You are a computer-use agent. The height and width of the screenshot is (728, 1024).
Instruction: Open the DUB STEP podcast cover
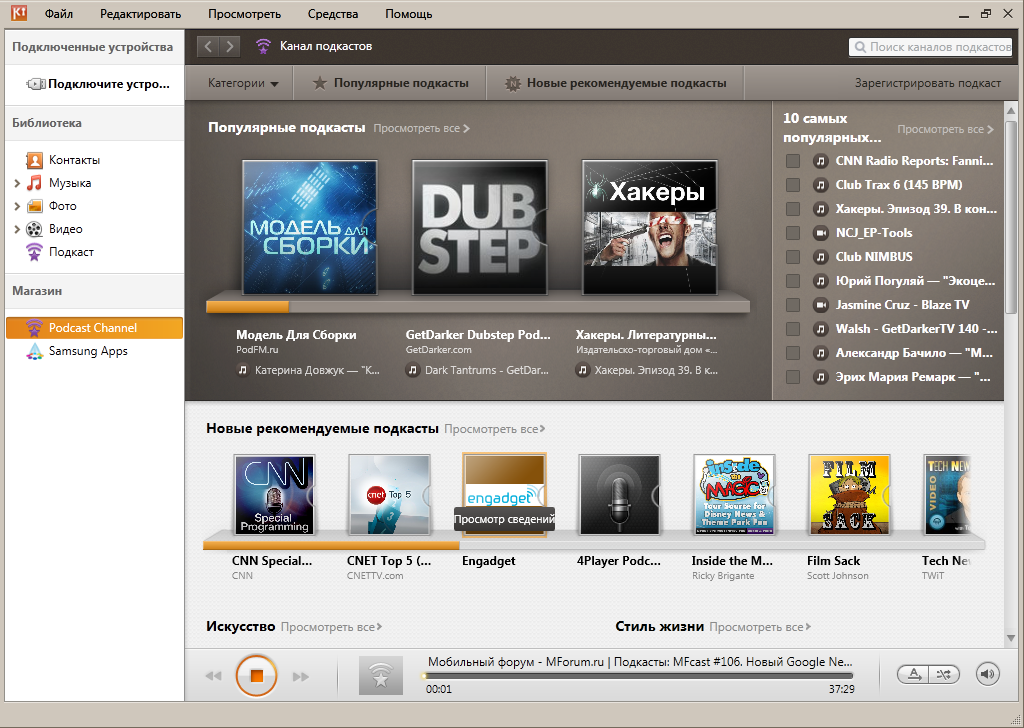[480, 227]
